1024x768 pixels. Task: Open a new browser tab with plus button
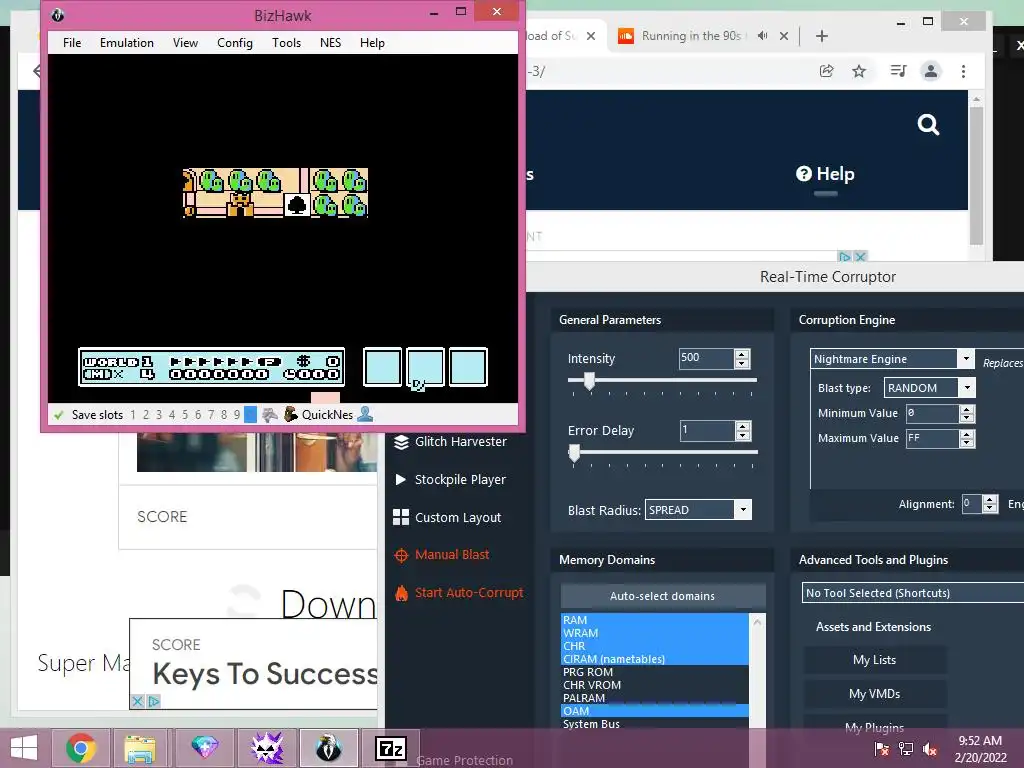coord(822,36)
